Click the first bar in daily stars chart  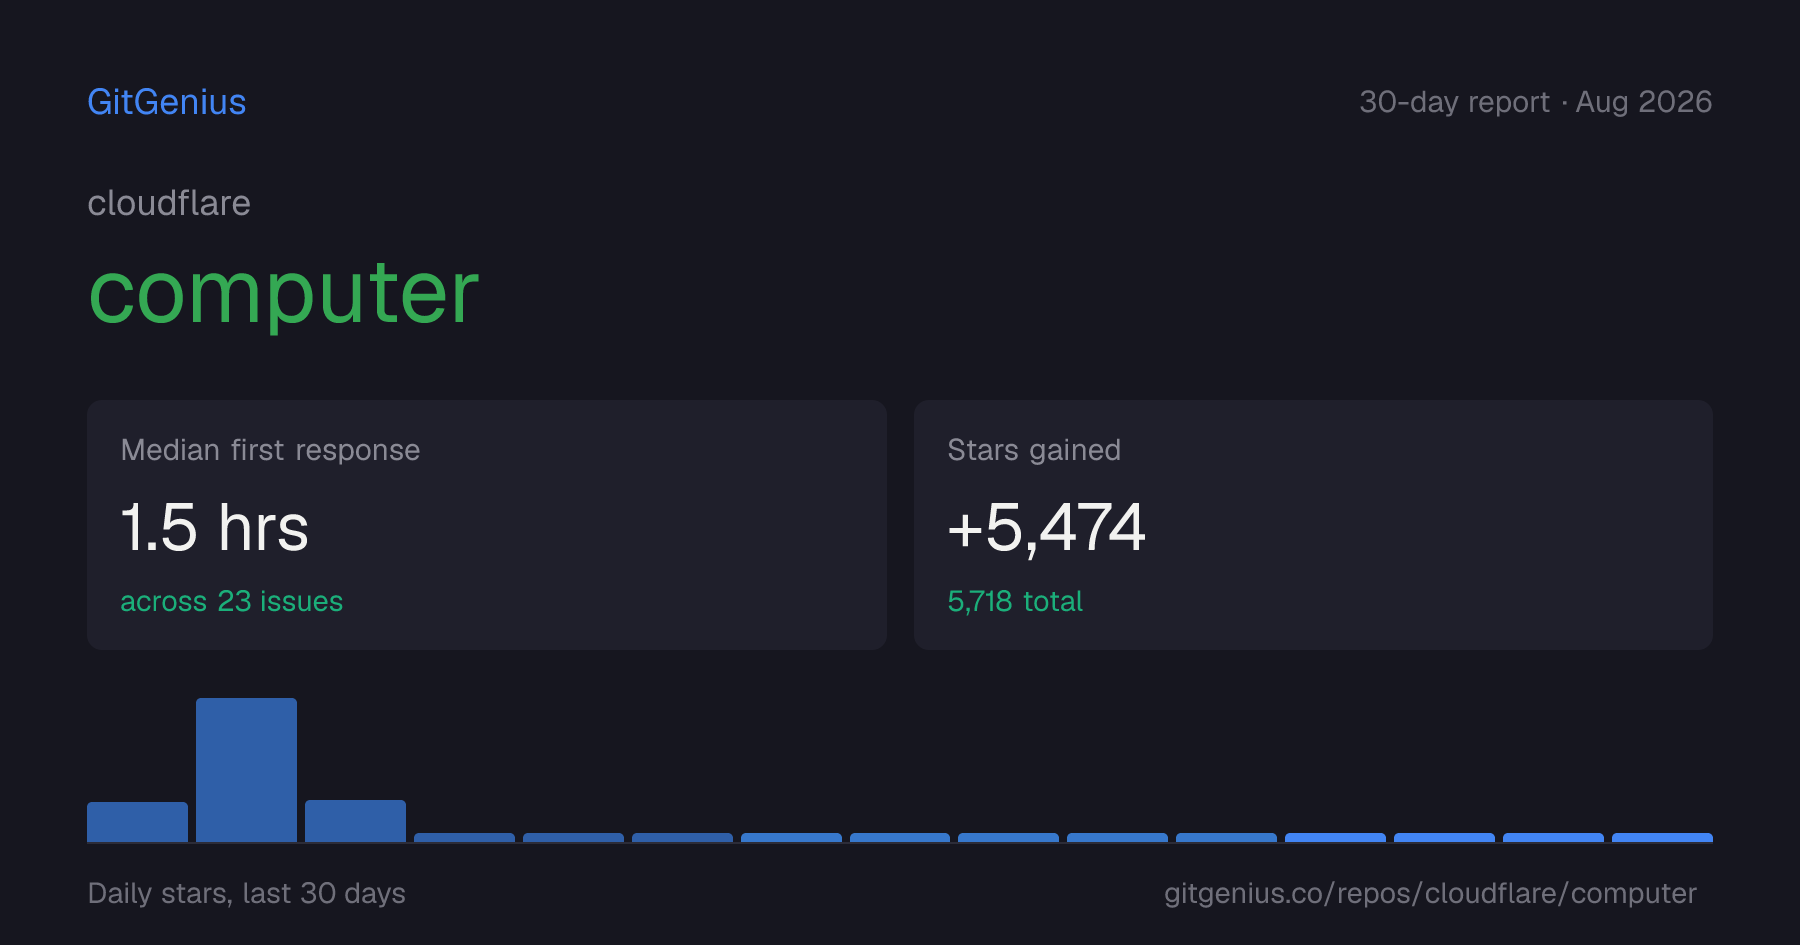[x=137, y=822]
